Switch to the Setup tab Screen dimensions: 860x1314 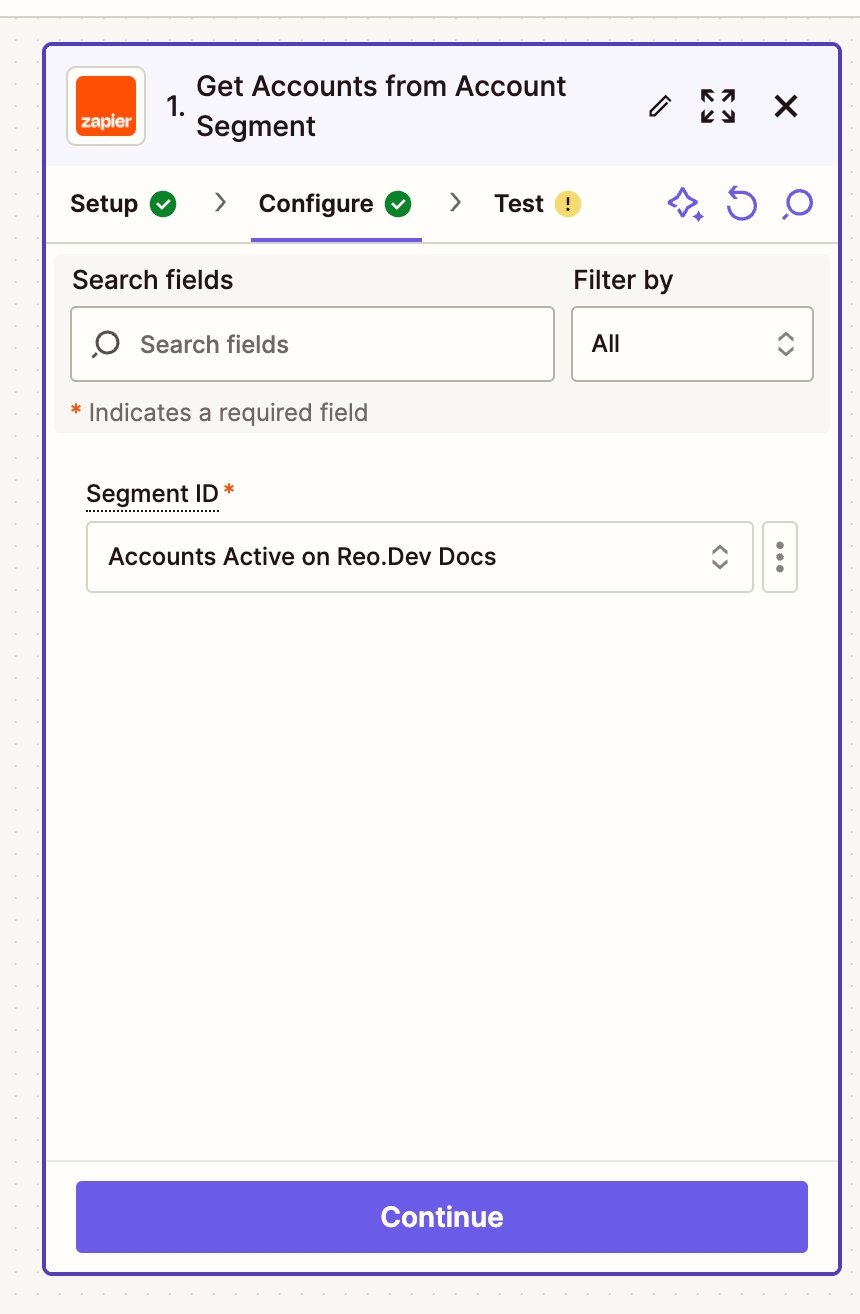coord(104,204)
